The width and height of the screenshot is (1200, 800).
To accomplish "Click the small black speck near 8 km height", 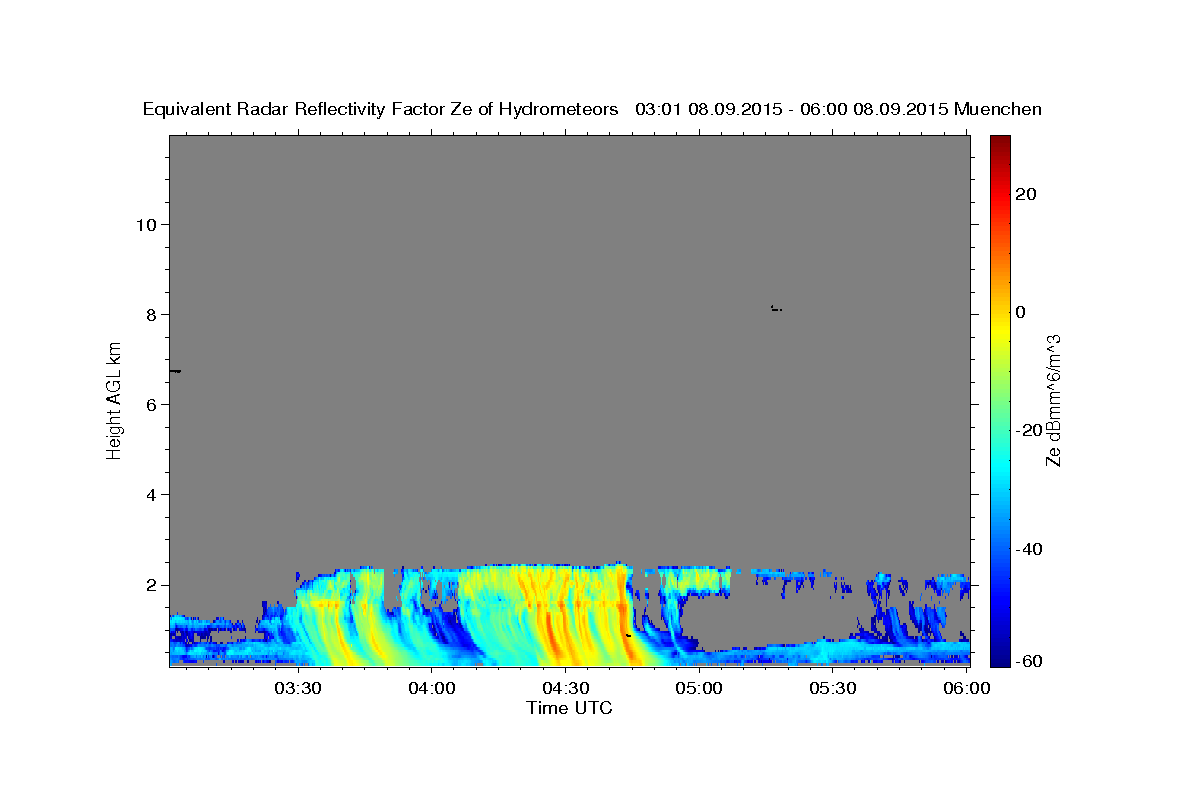I will tap(776, 308).
